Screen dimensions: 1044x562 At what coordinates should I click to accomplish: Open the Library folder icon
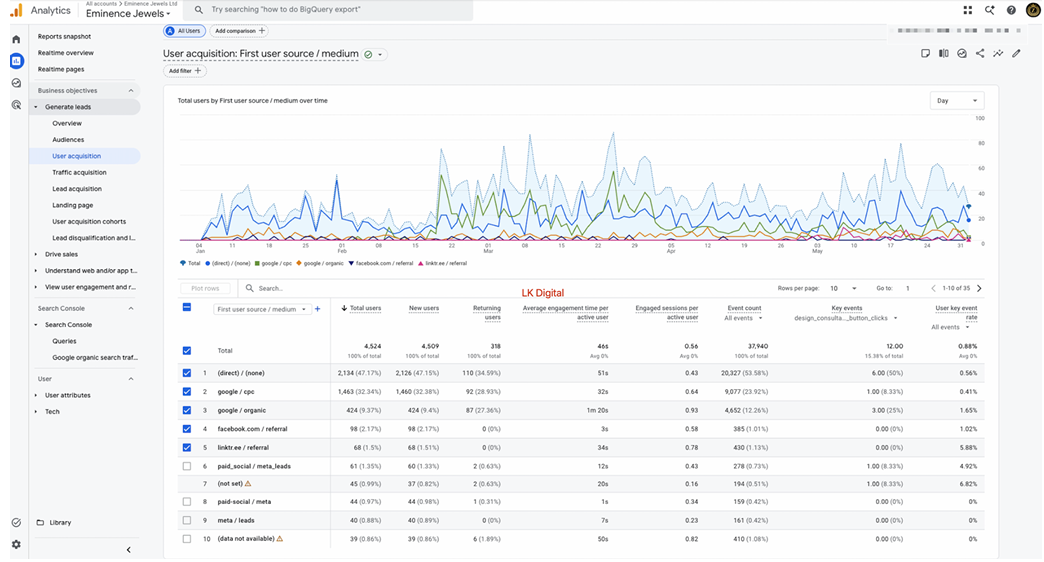point(40,523)
